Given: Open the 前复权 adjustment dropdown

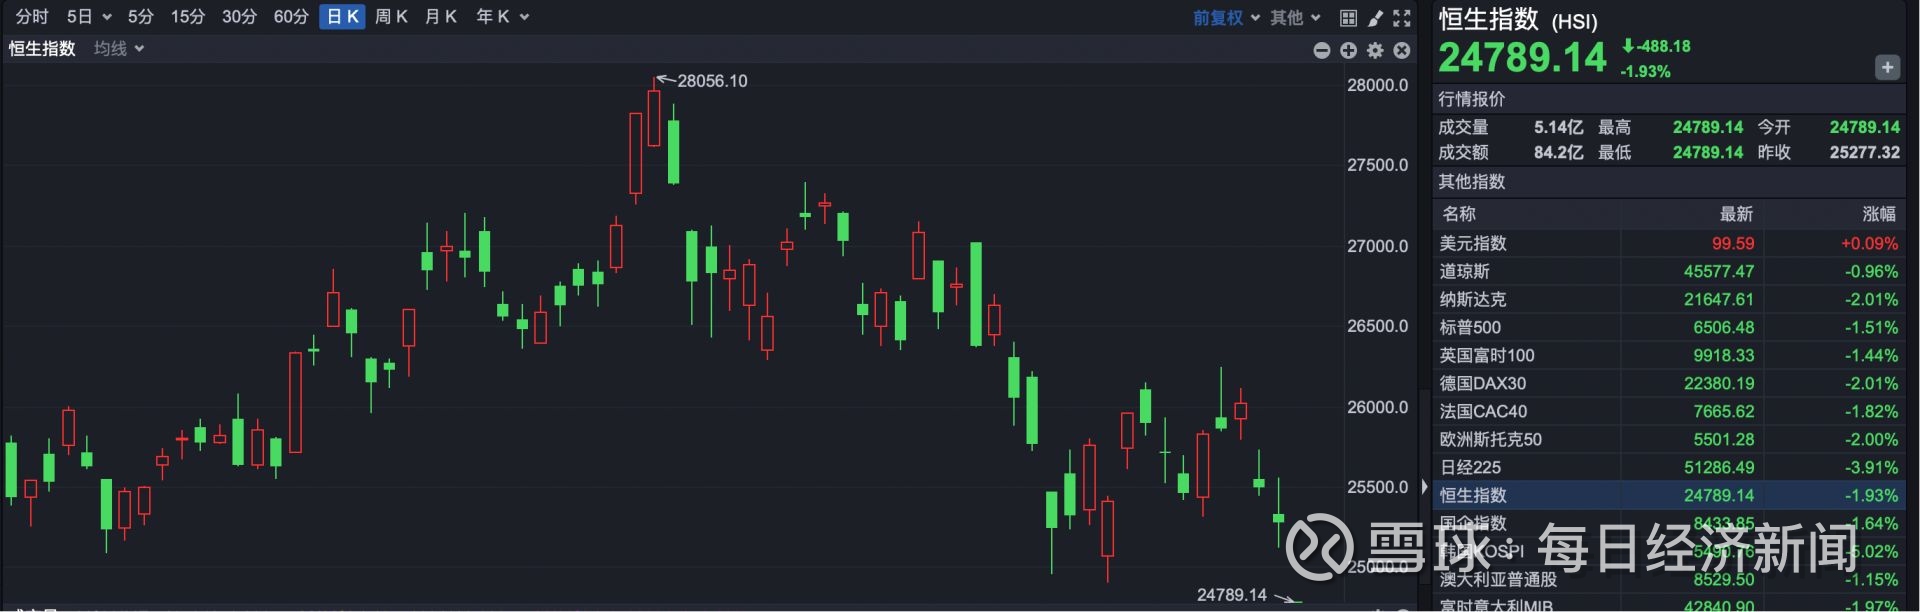Looking at the screenshot, I should 1226,18.
